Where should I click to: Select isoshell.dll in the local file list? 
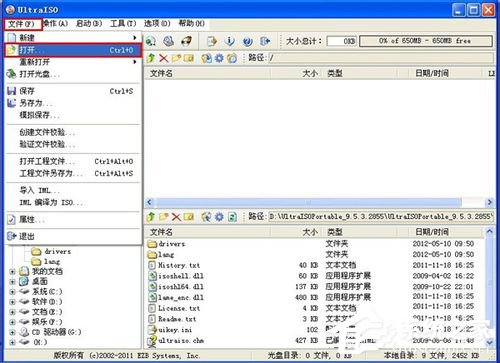pyautogui.click(x=176, y=276)
